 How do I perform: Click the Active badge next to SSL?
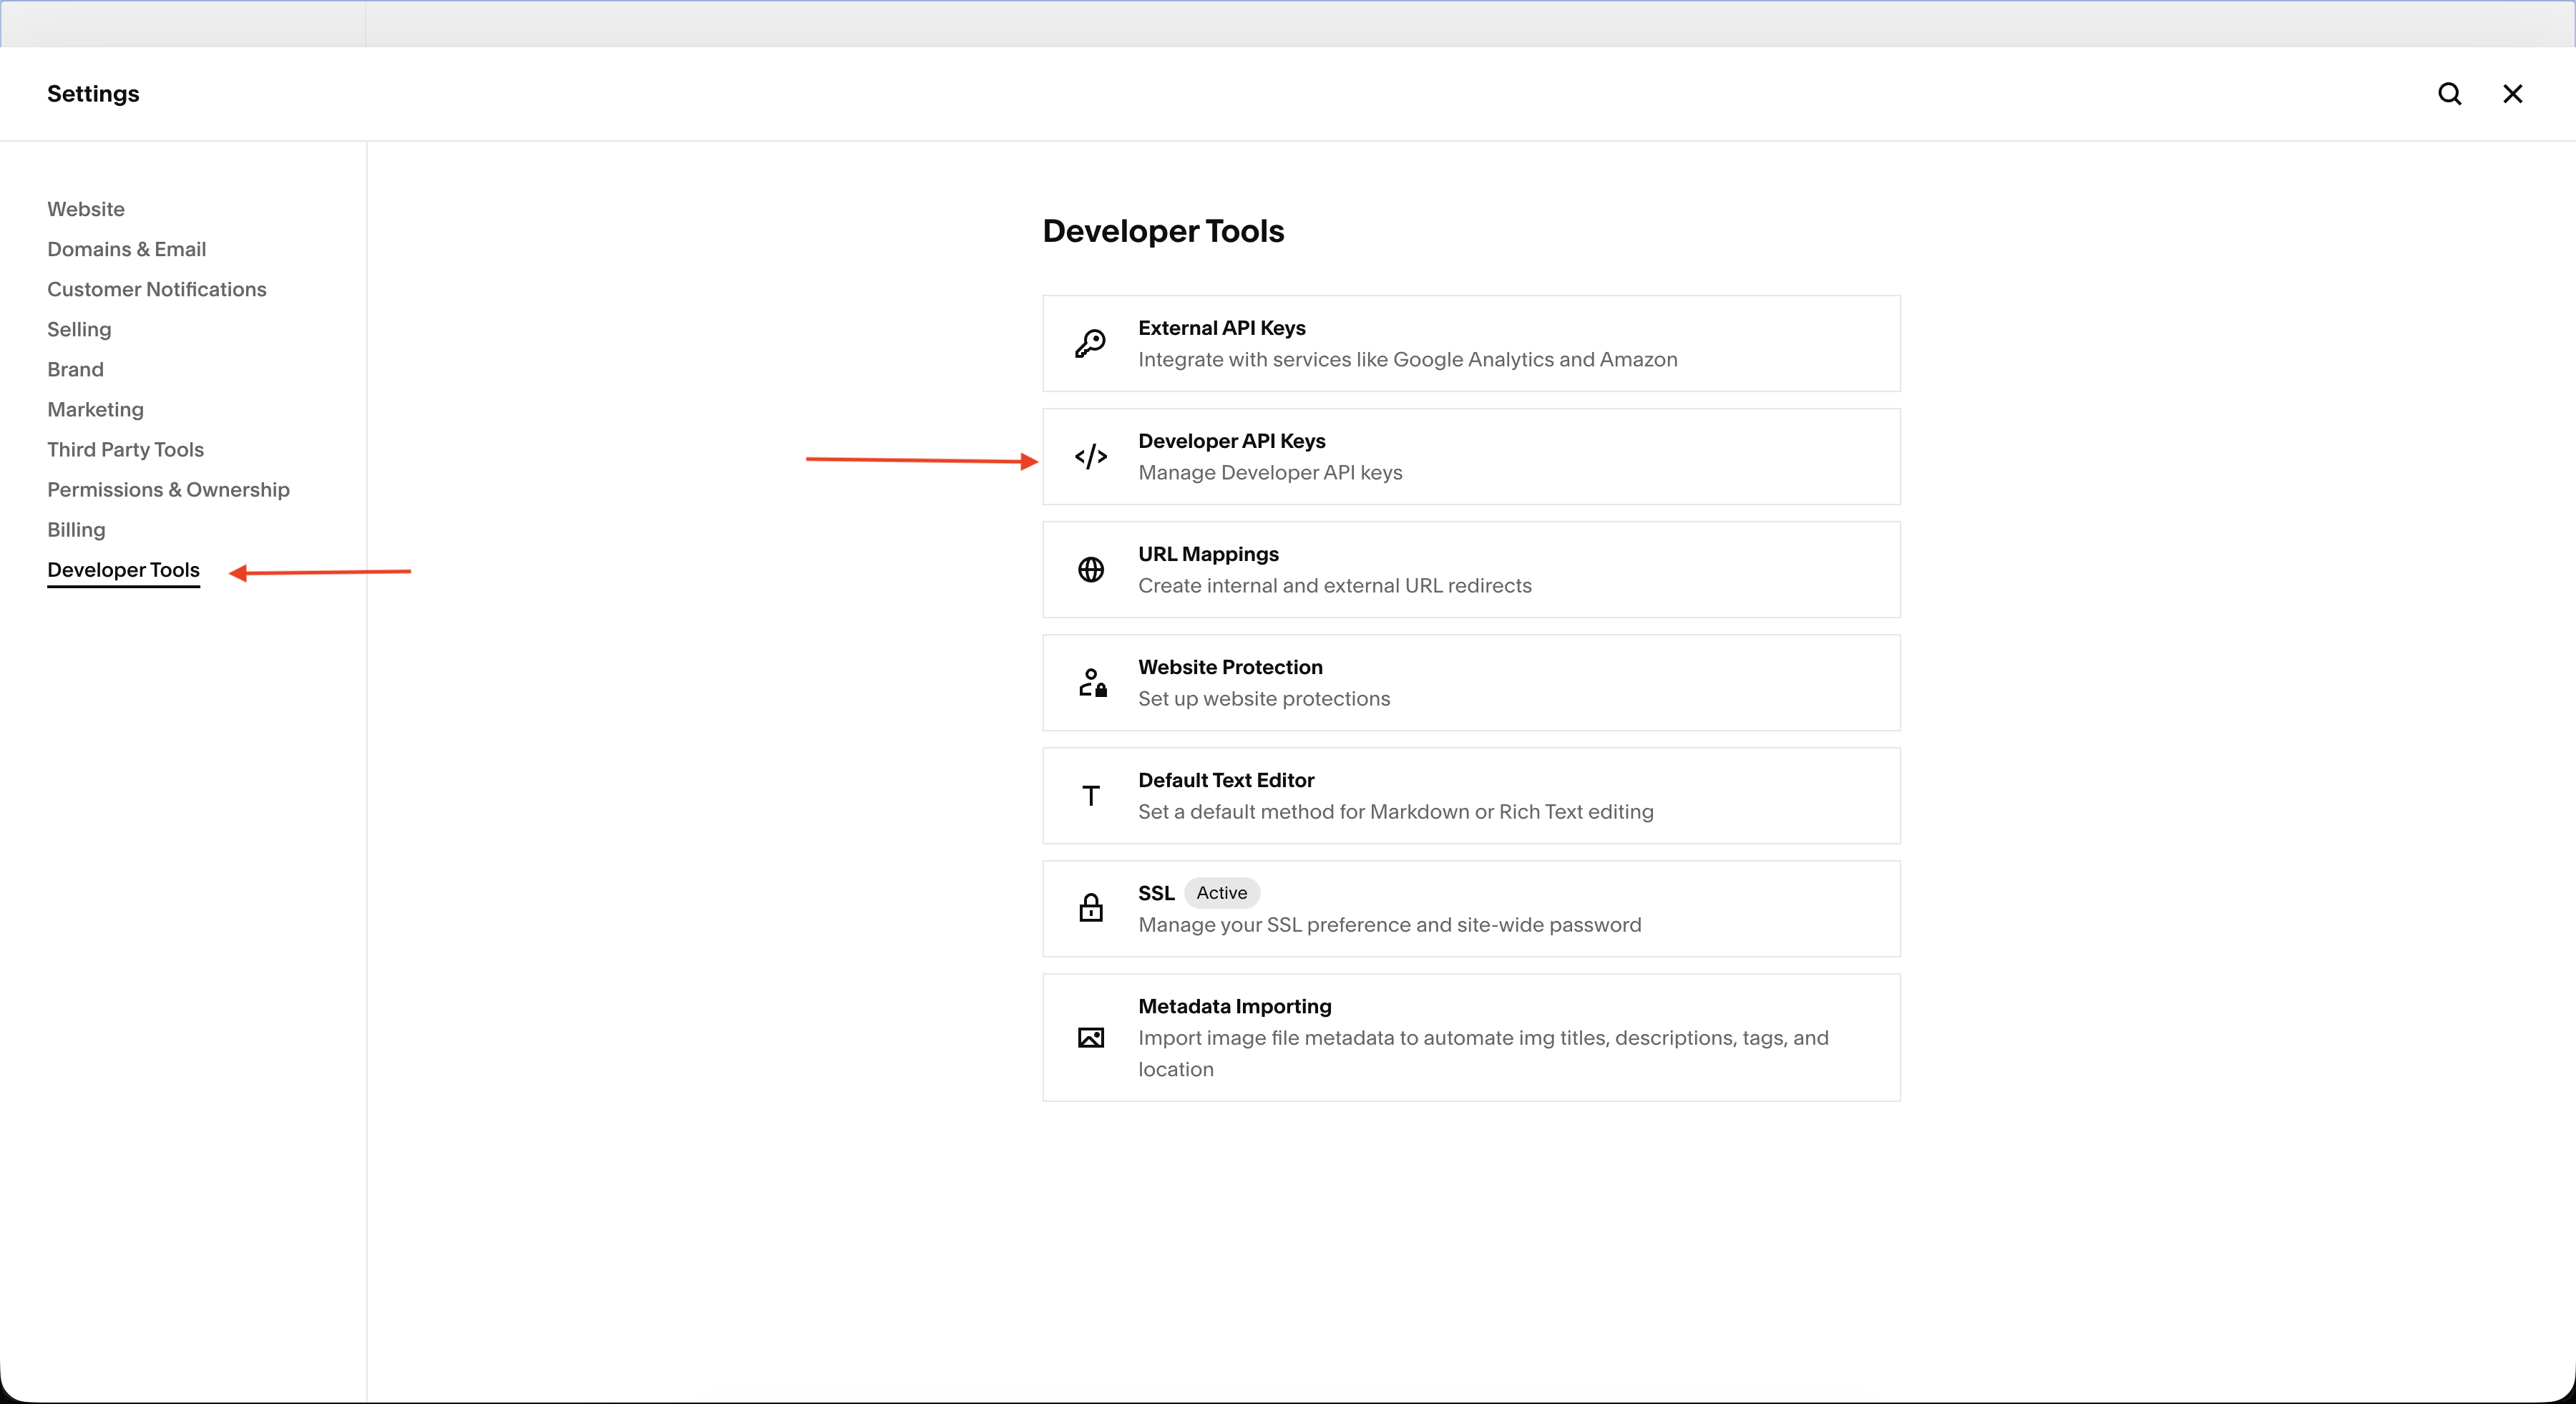pyautogui.click(x=1221, y=893)
